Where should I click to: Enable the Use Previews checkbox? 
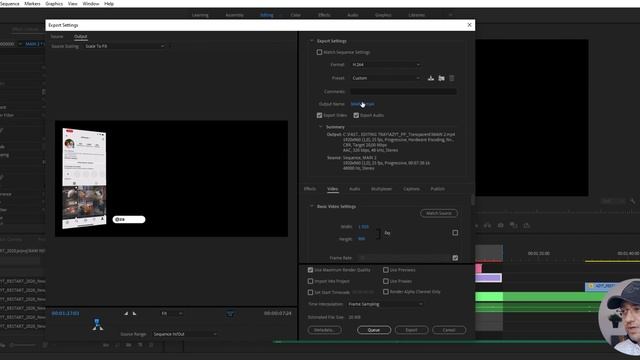click(x=386, y=270)
